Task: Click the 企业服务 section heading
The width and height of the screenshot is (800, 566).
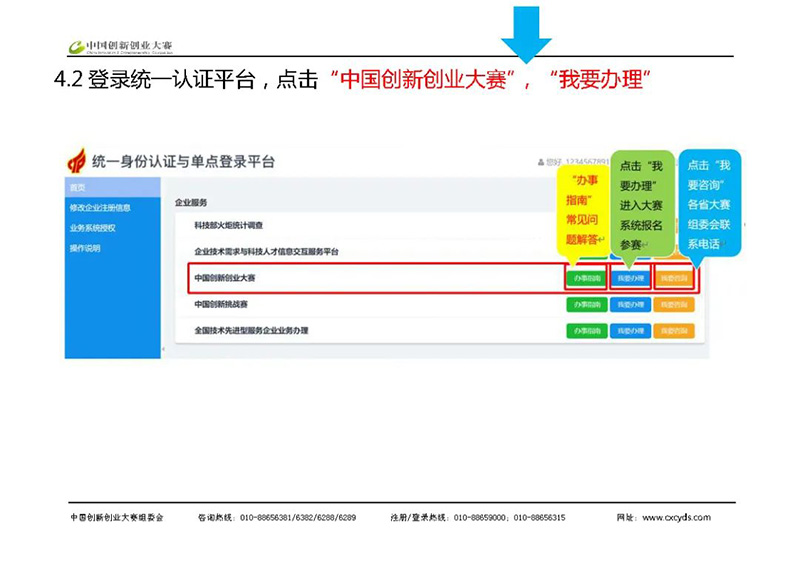Action: click(191, 203)
